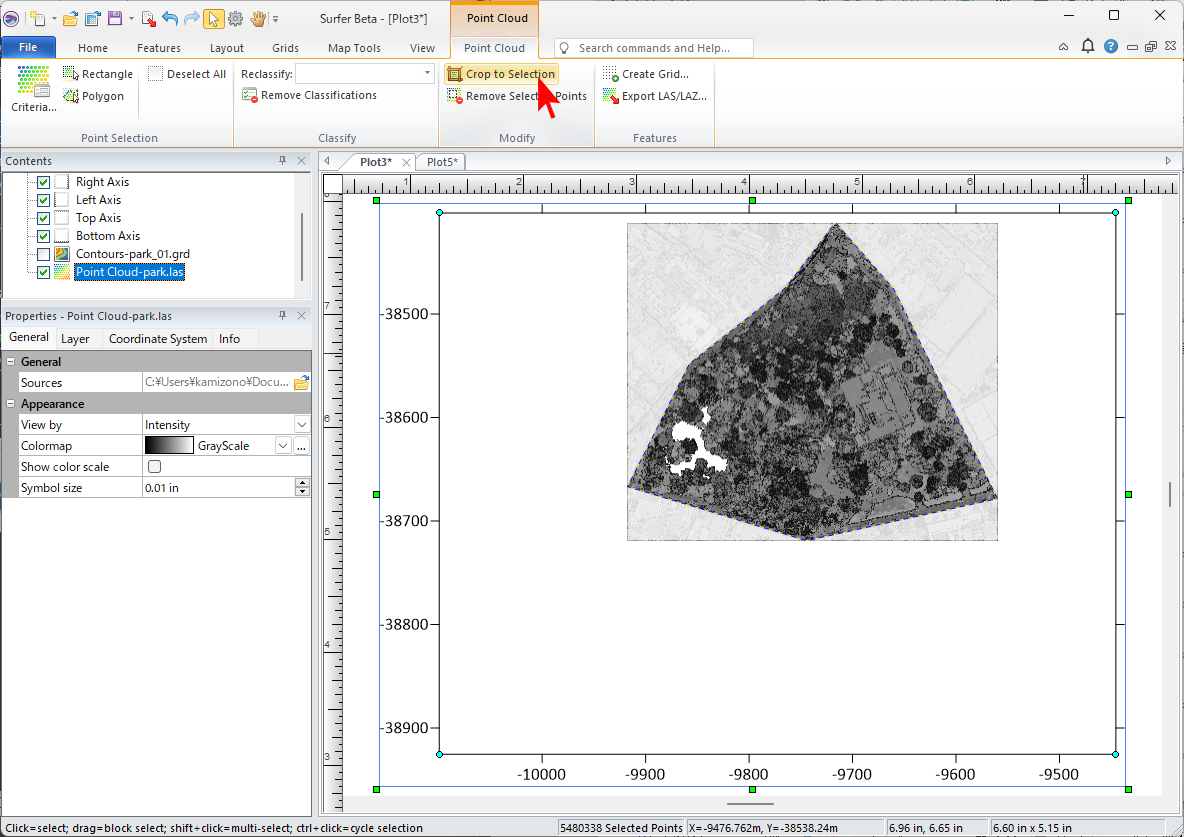Image resolution: width=1184 pixels, height=837 pixels.
Task: Collapse the Appearance properties section
Action: (x=11, y=404)
